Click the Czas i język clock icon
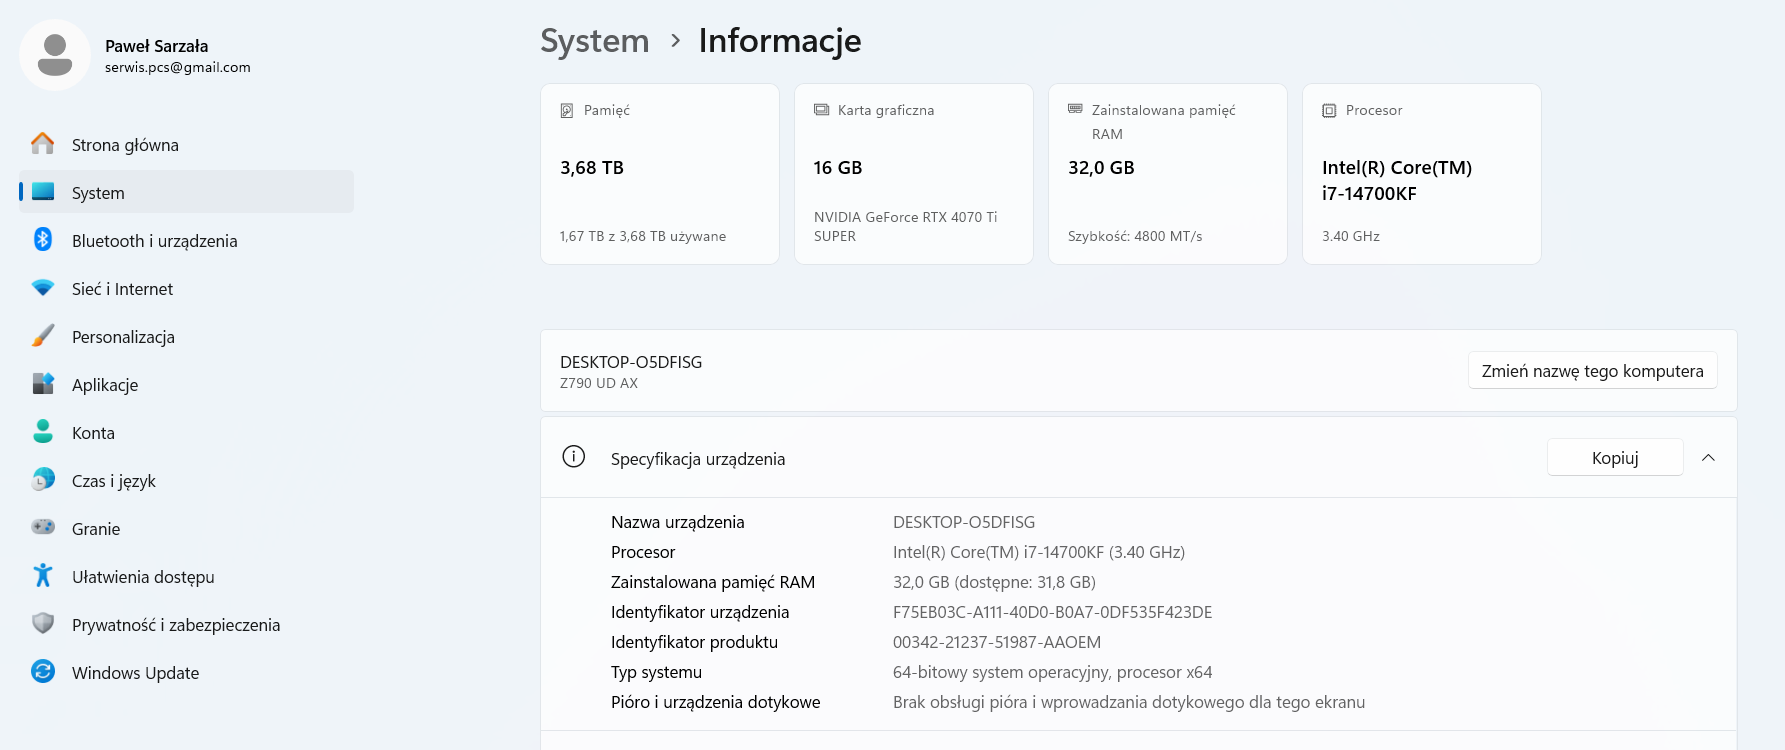 pyautogui.click(x=43, y=480)
